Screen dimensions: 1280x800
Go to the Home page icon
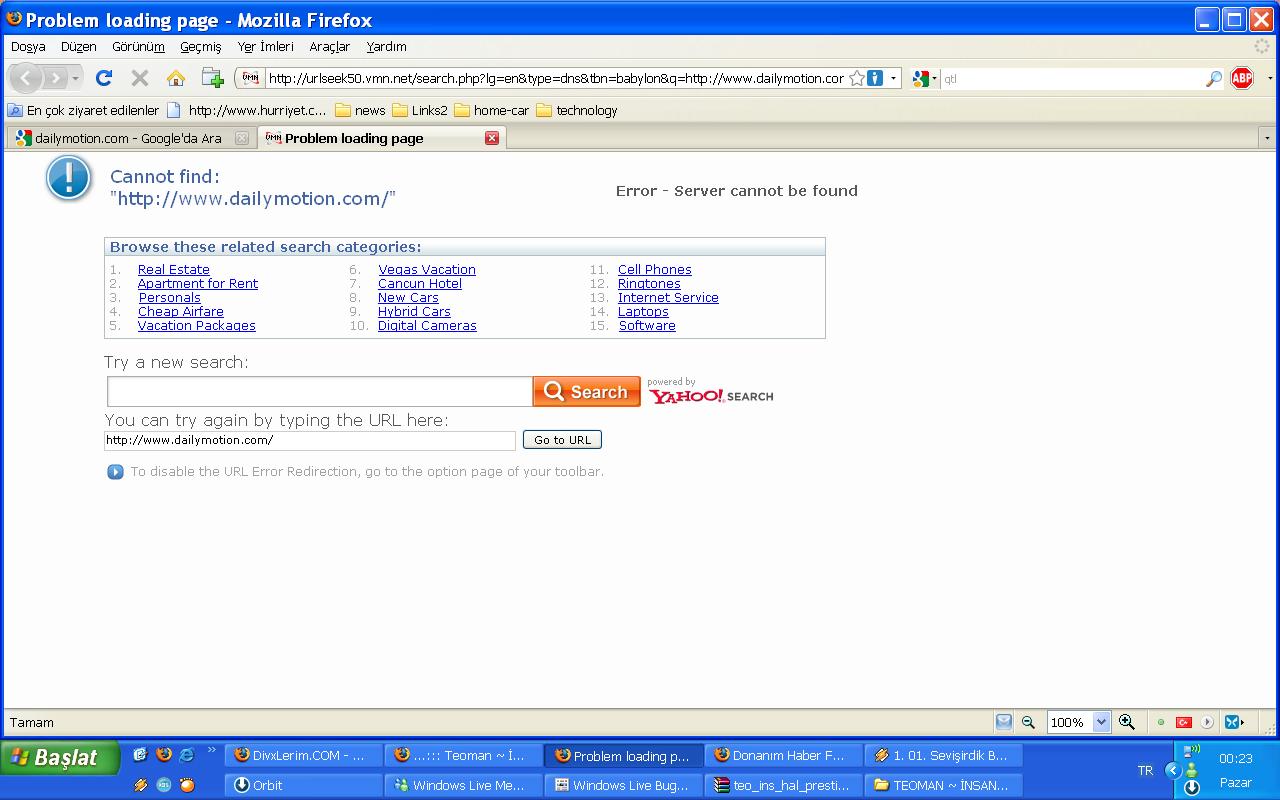point(176,78)
